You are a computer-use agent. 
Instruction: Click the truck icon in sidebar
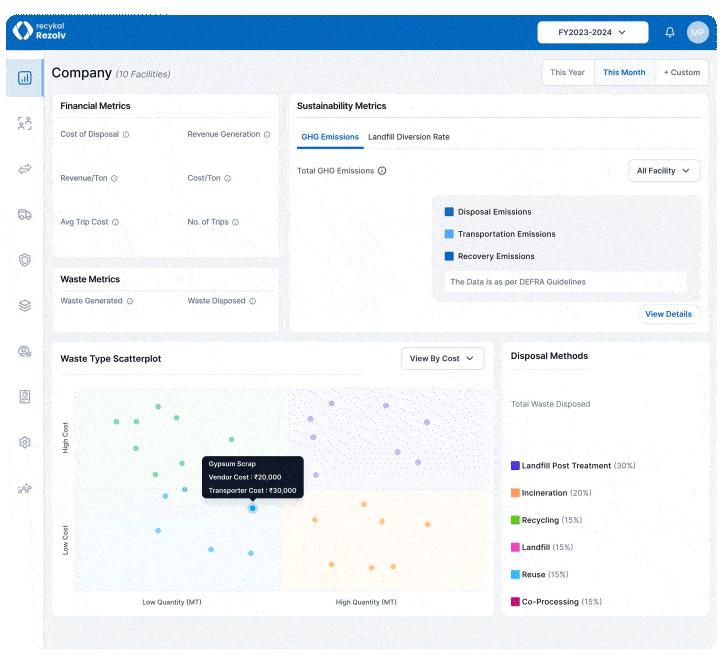tap(24, 214)
